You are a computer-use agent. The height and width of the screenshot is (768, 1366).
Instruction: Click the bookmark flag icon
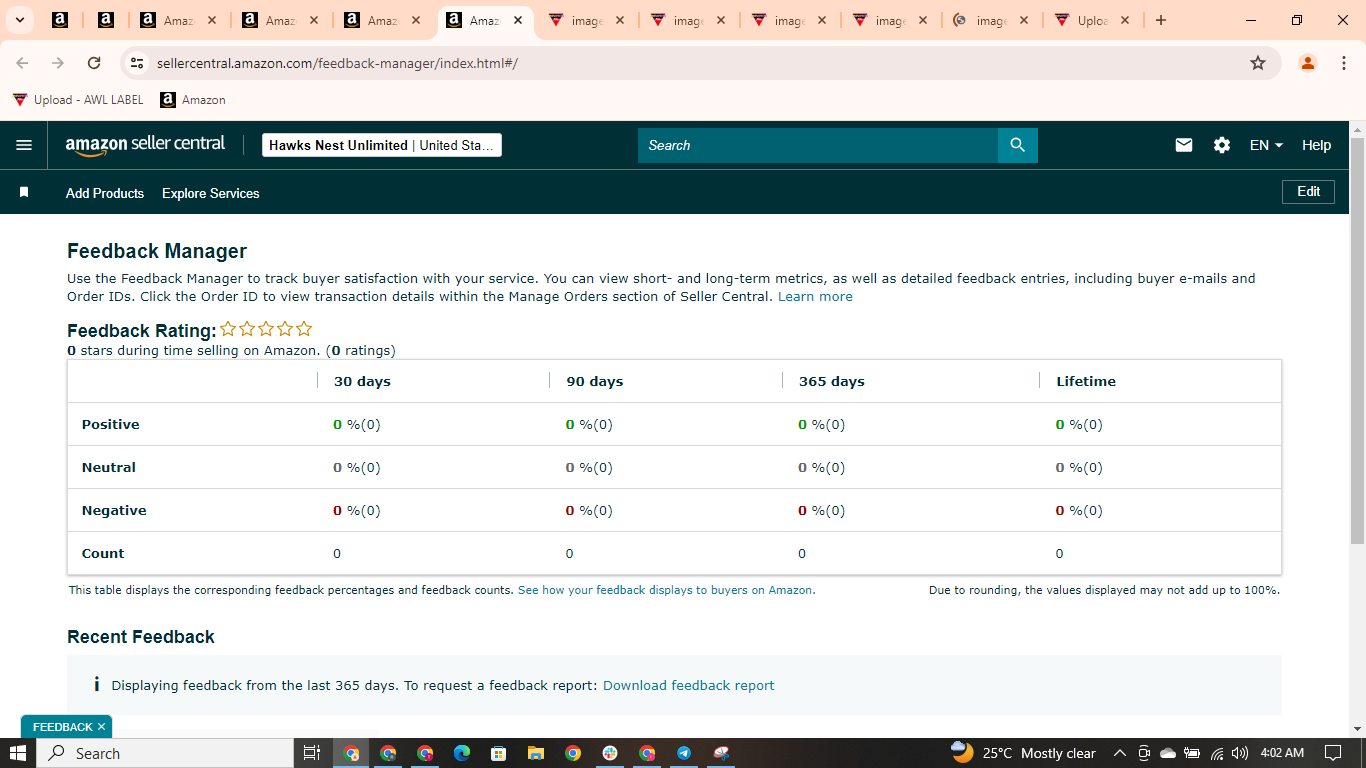[24, 192]
